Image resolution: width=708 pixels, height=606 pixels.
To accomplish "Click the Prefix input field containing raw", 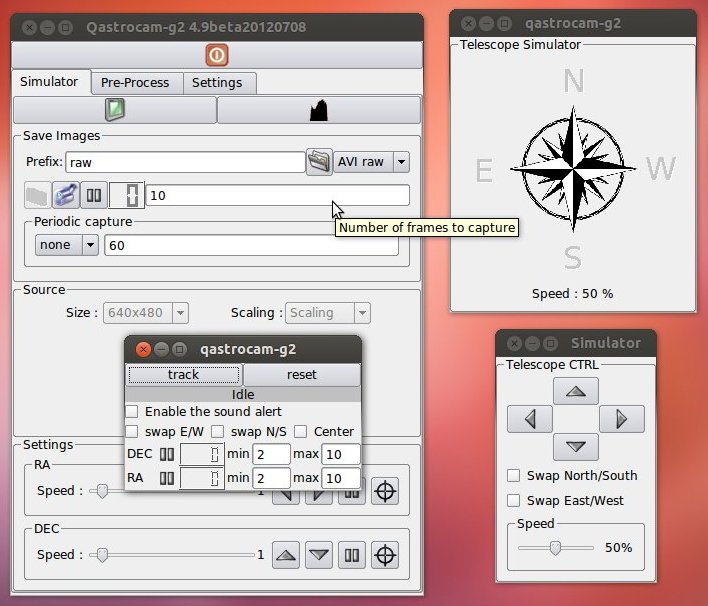I will [186, 162].
